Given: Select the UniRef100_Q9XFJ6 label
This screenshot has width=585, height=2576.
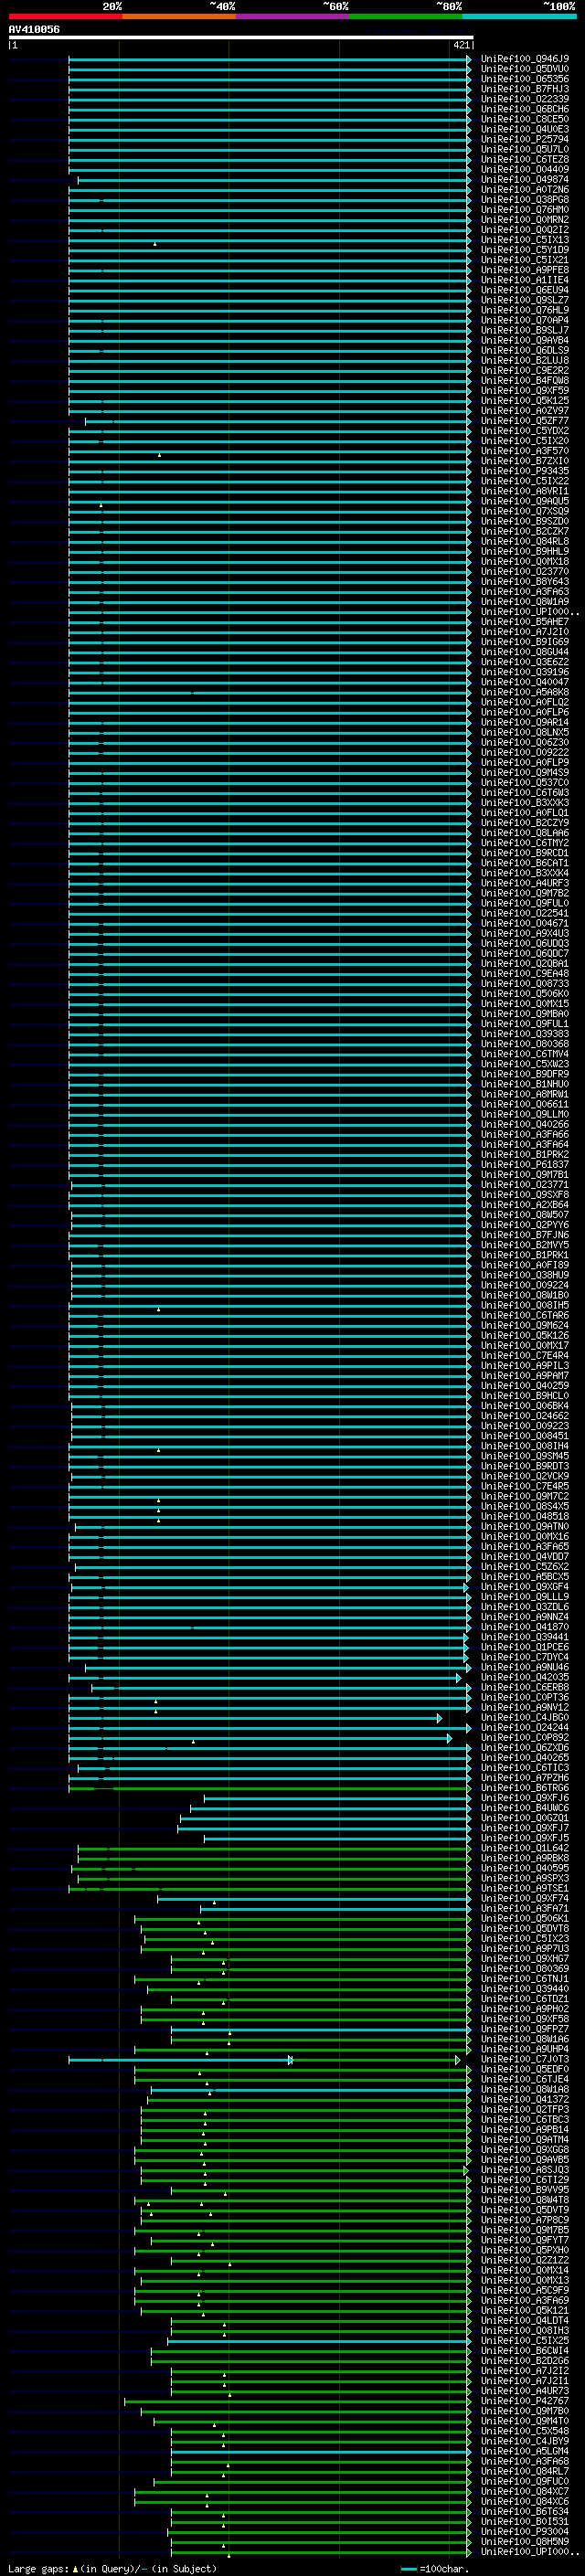Looking at the screenshot, I should point(524,1798).
